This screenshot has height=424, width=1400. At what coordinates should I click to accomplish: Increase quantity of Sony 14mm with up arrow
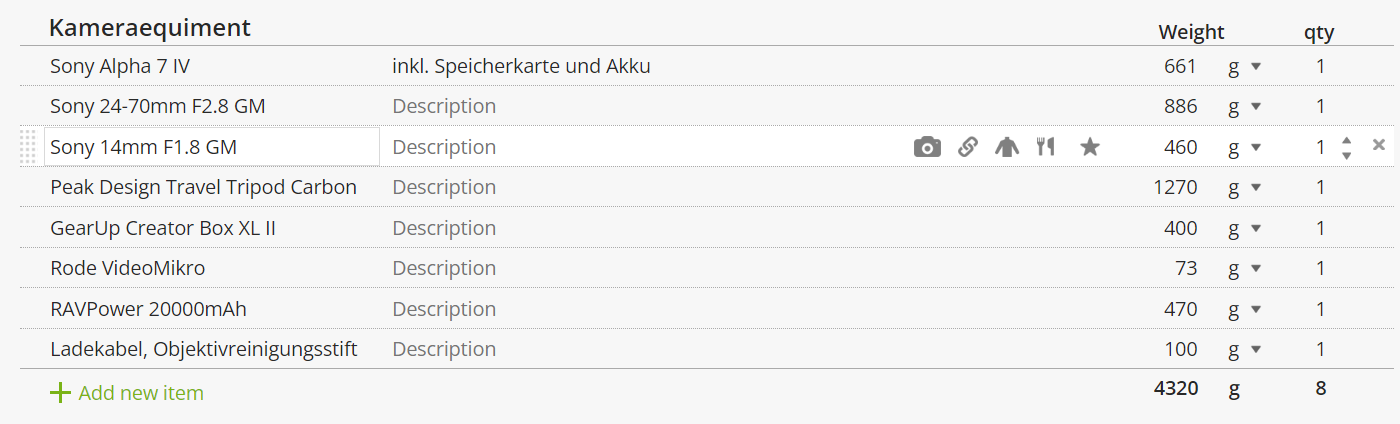coord(1347,140)
